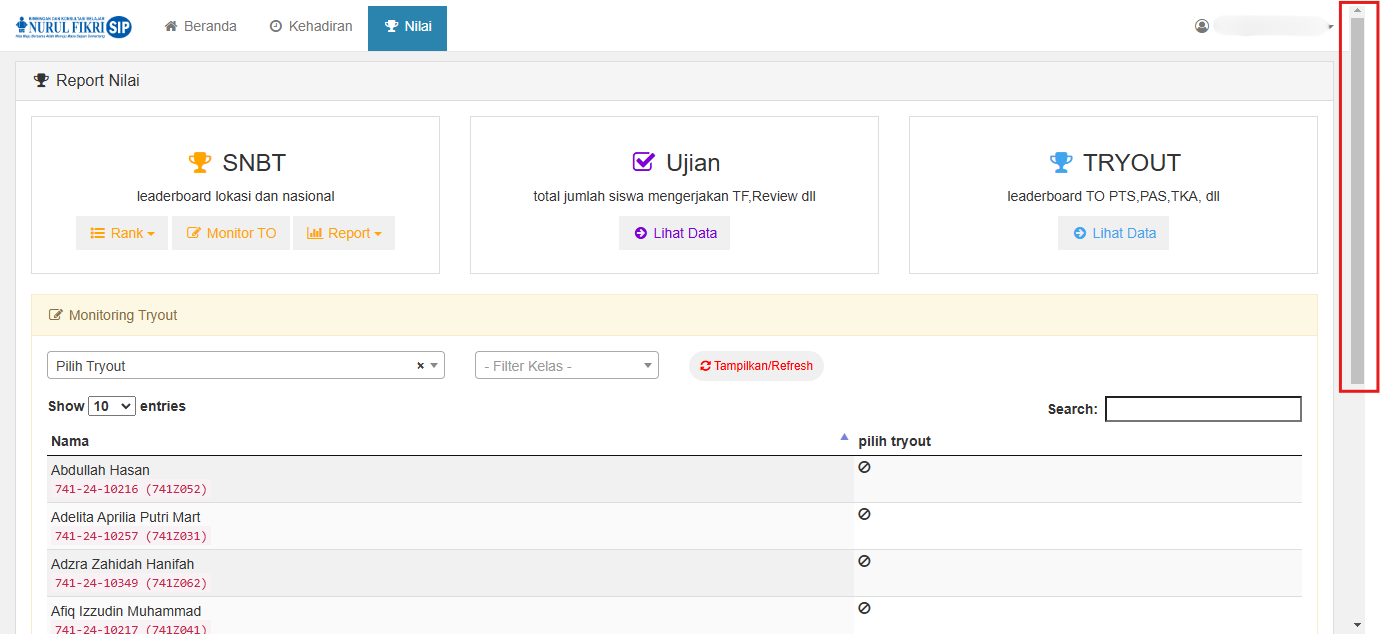
Task: Click the sort arrow in Nama column
Action: click(844, 437)
